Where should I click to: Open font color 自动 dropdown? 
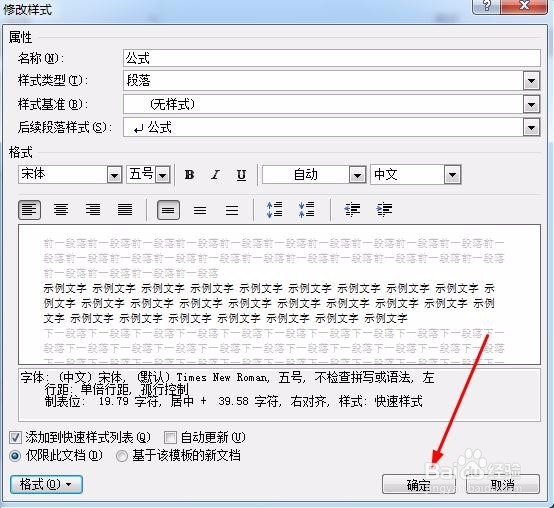(x=357, y=175)
